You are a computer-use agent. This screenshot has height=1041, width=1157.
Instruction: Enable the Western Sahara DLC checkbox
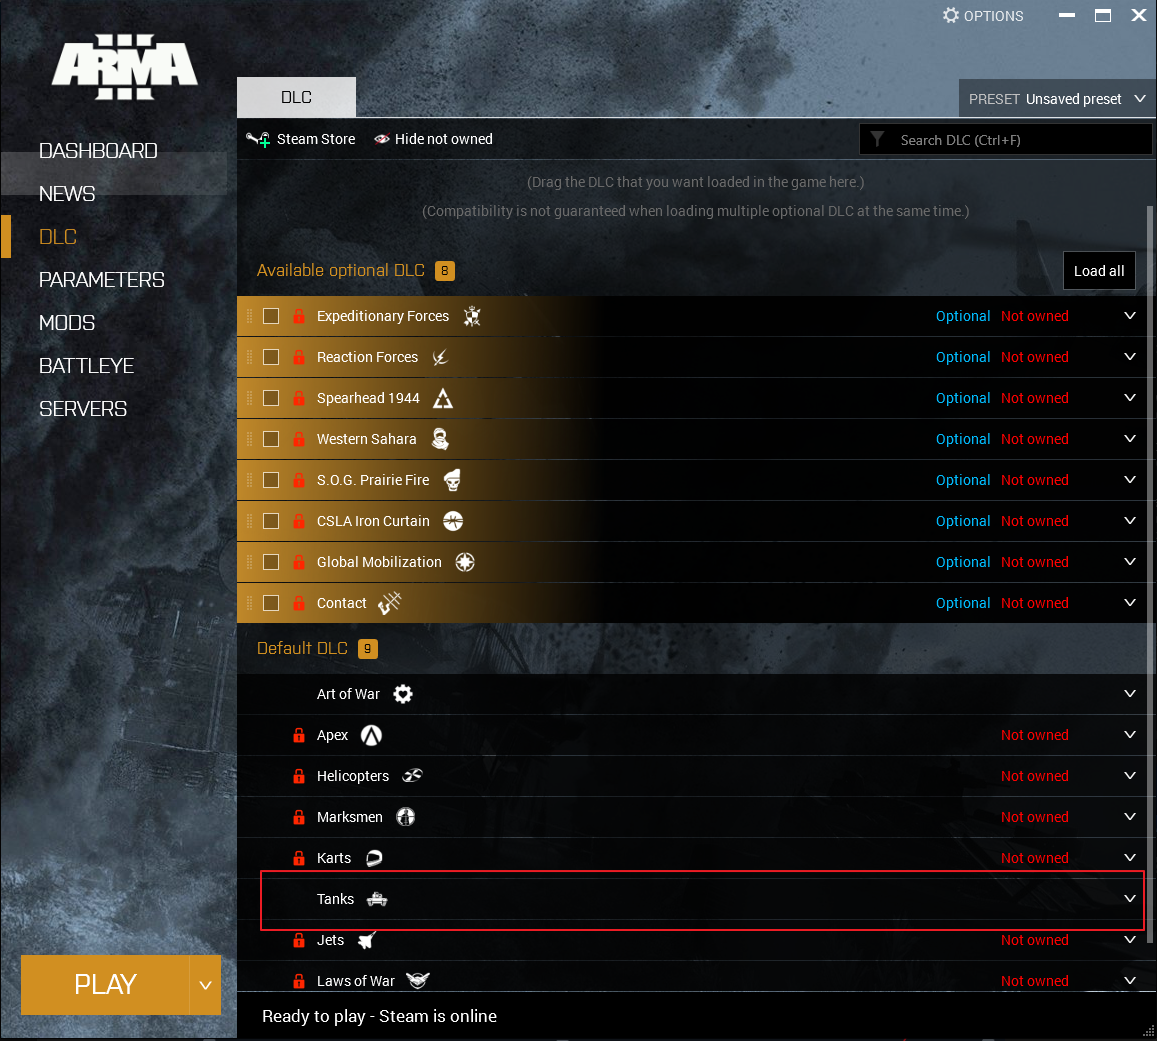pyautogui.click(x=271, y=439)
